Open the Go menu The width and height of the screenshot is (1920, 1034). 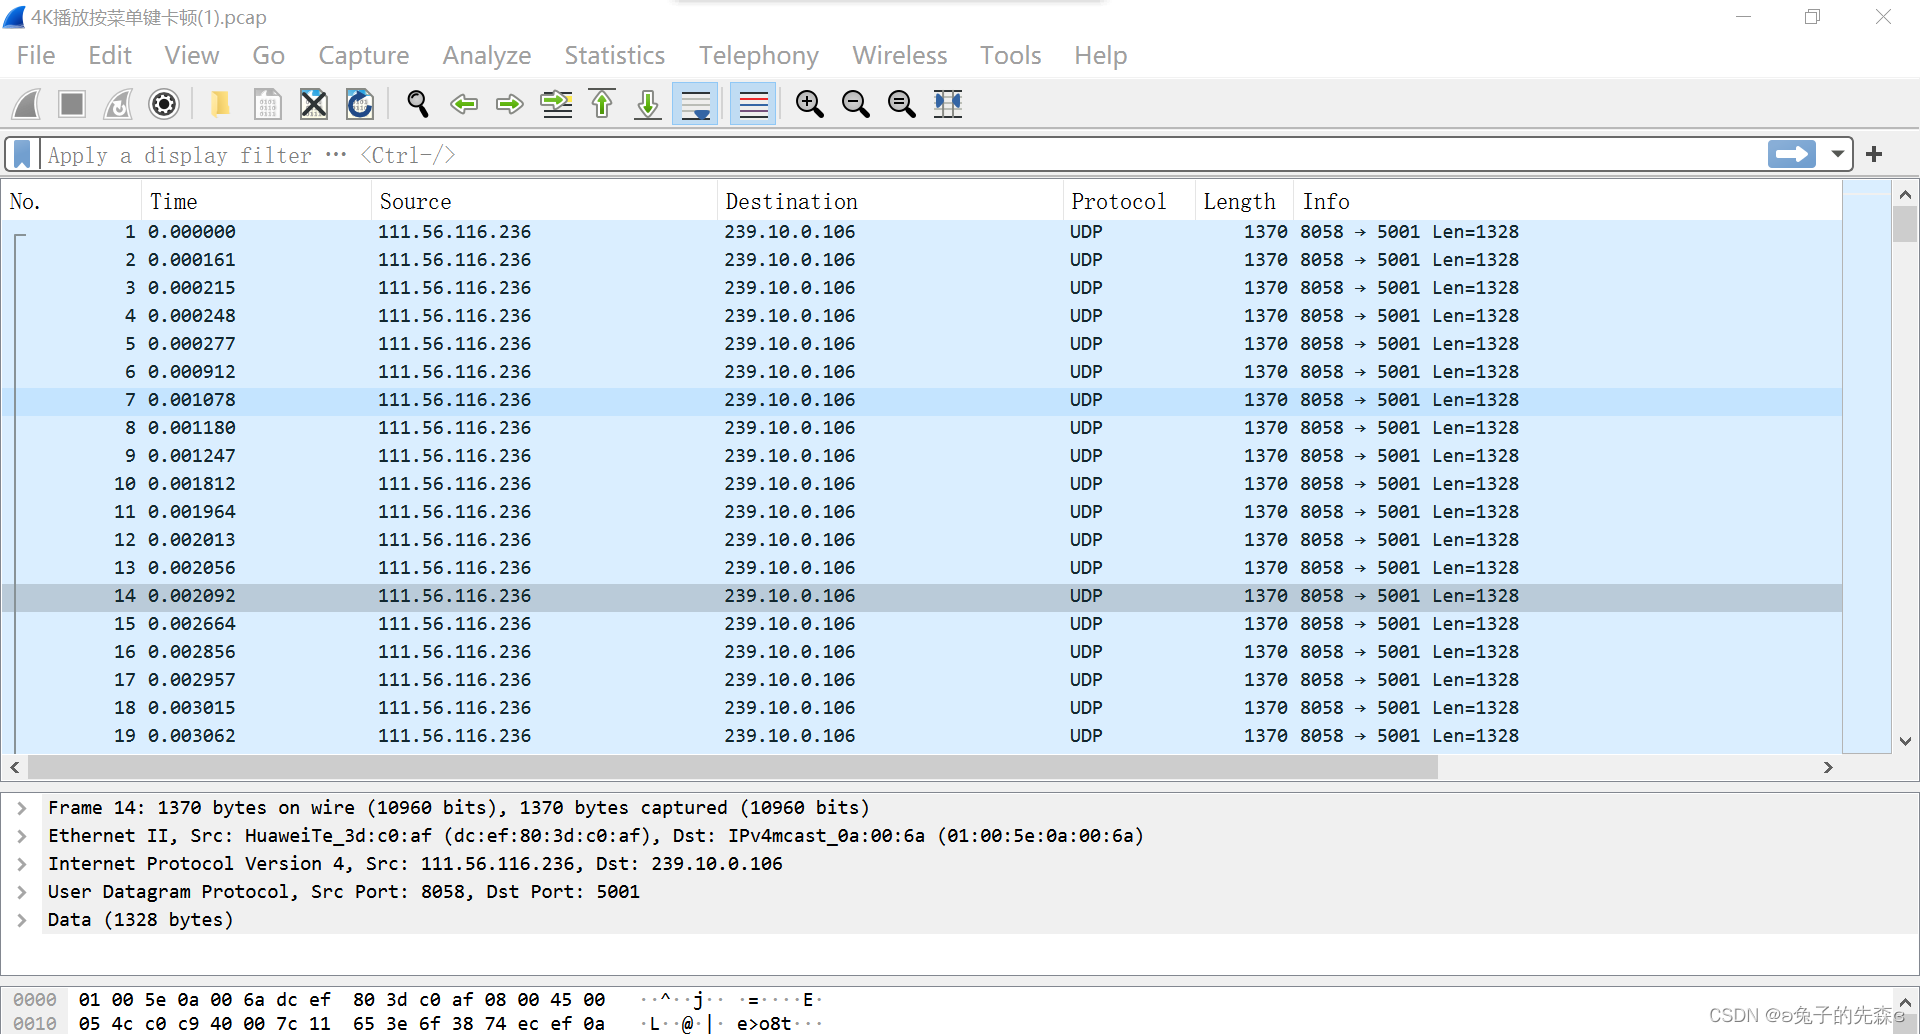268,55
